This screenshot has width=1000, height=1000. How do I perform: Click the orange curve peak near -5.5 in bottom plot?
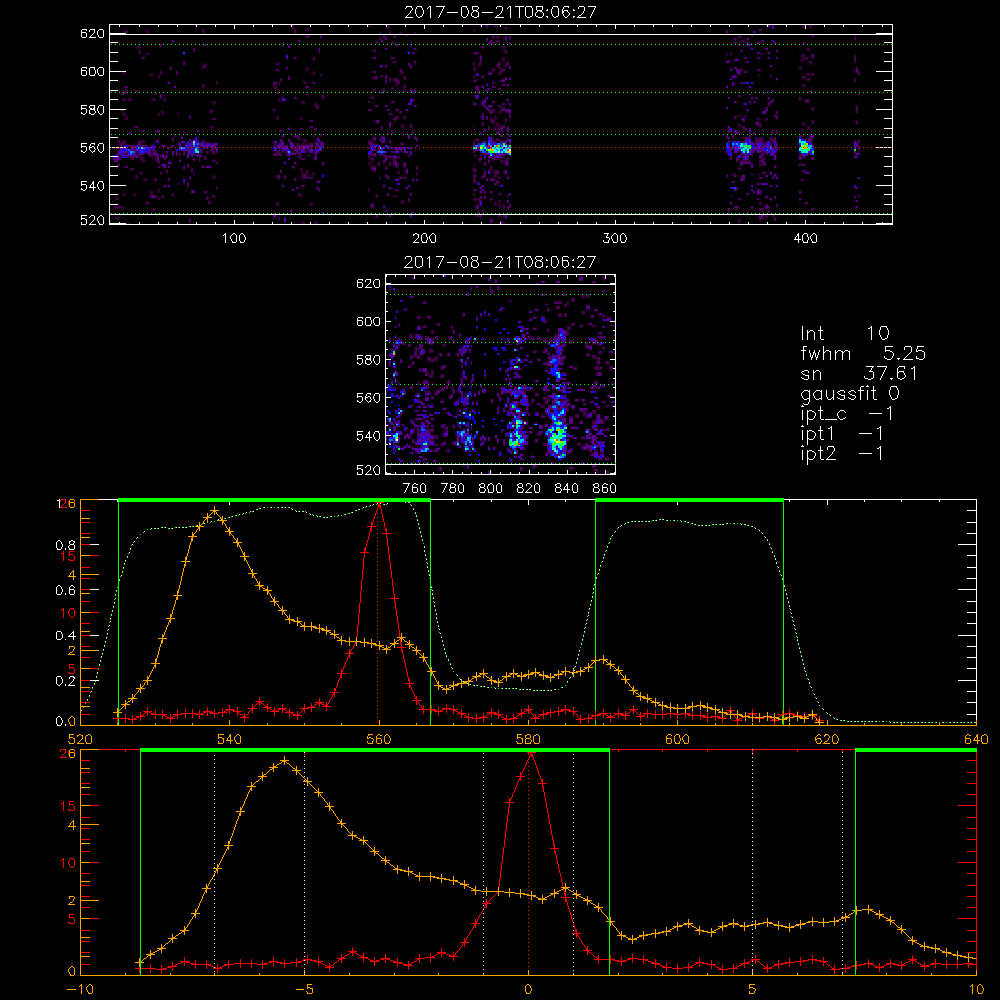pyautogui.click(x=284, y=760)
